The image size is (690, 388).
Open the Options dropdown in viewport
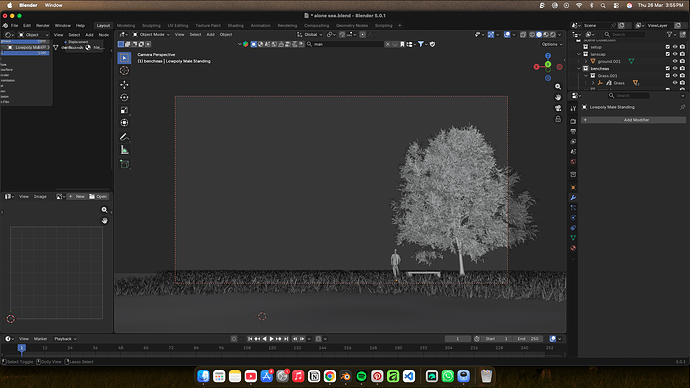[x=552, y=44]
